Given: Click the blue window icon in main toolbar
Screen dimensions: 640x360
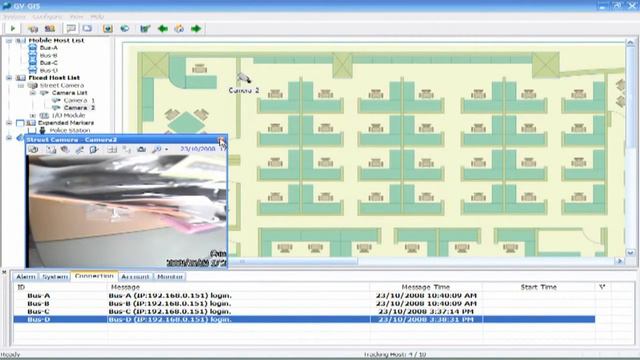Looking at the screenshot, I should 87,29.
